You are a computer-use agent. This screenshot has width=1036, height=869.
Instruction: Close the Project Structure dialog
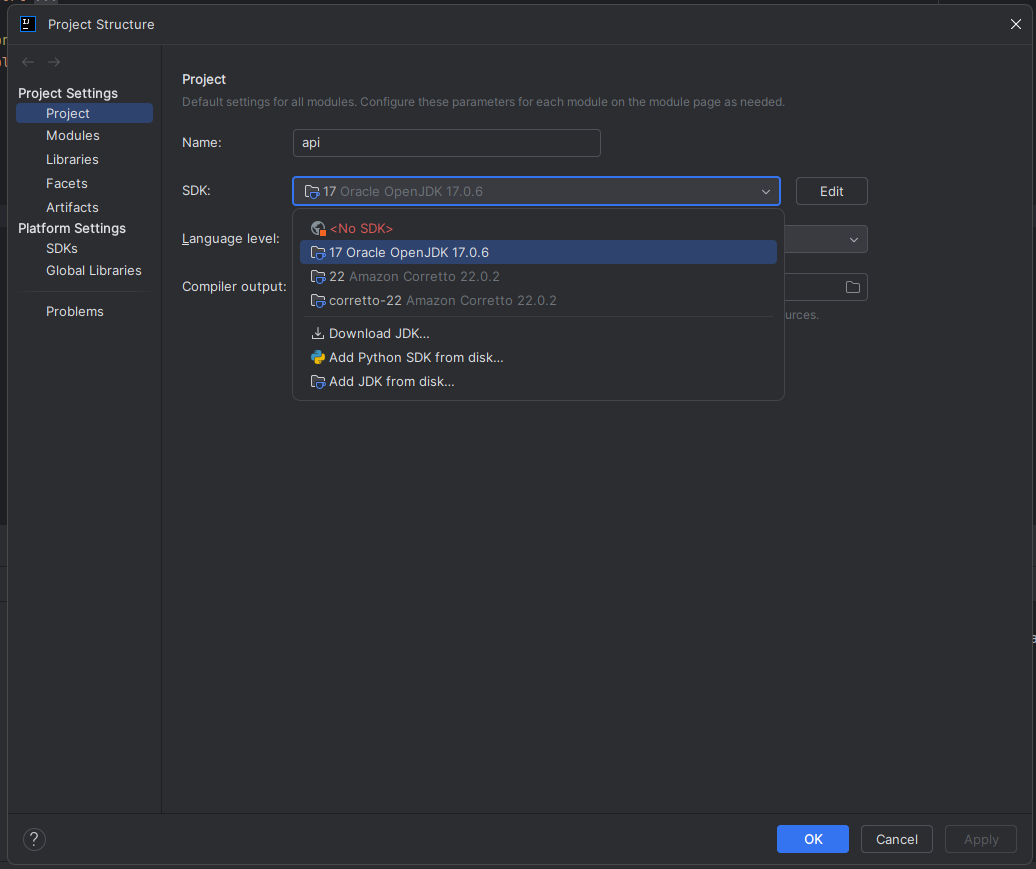[x=1016, y=24]
